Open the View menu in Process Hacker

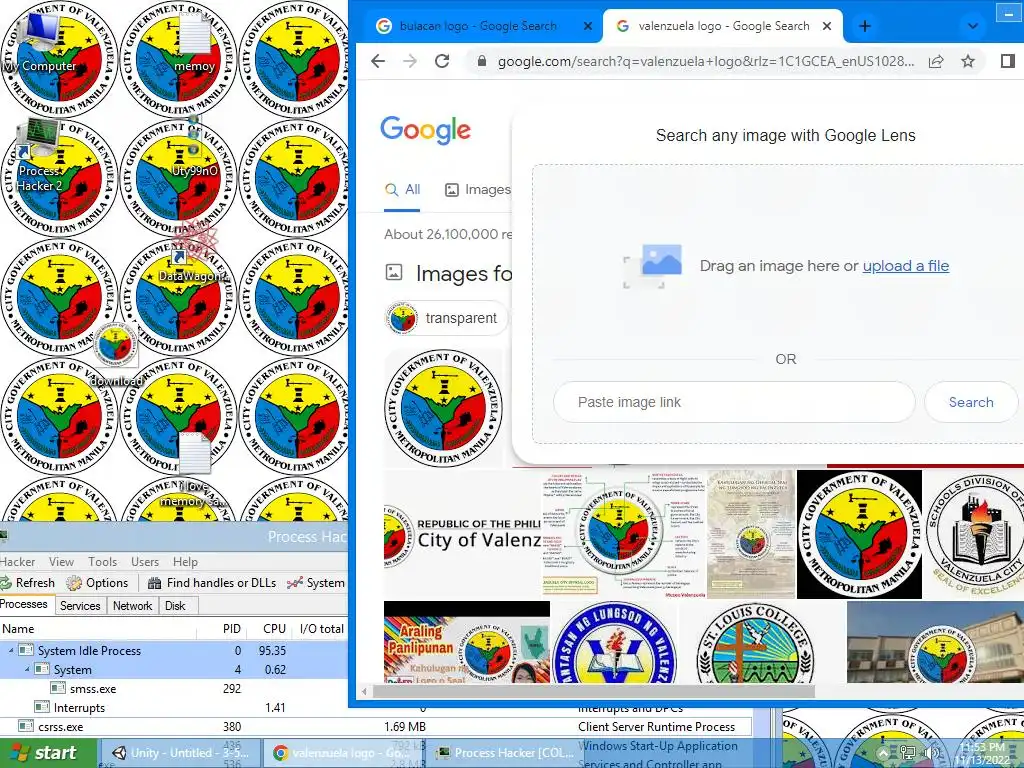click(x=61, y=562)
